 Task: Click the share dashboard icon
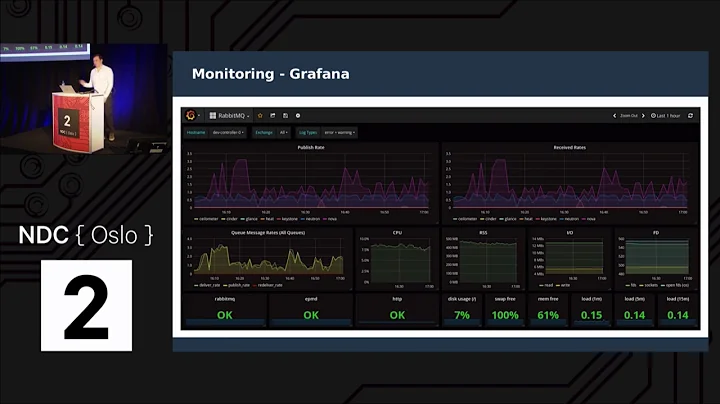pyautogui.click(x=273, y=116)
